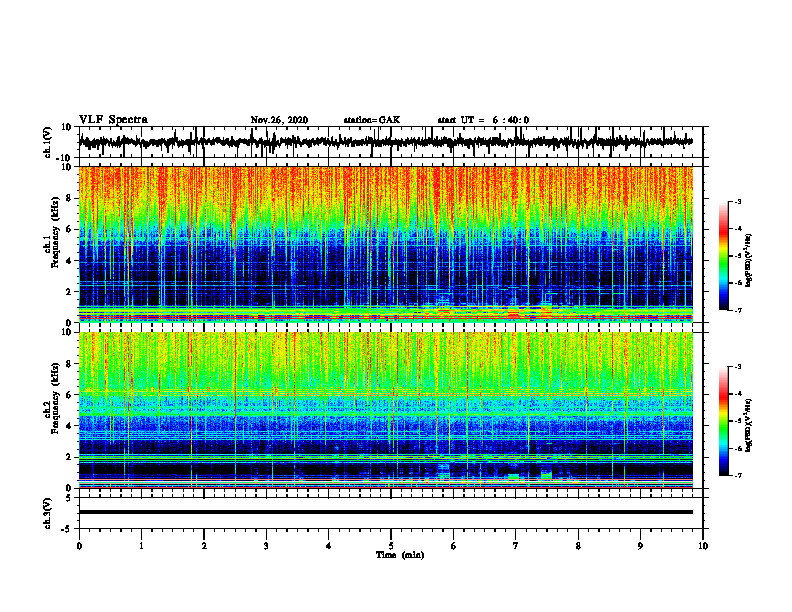
Task: Click time axis tick label "3"
Action: tap(266, 546)
